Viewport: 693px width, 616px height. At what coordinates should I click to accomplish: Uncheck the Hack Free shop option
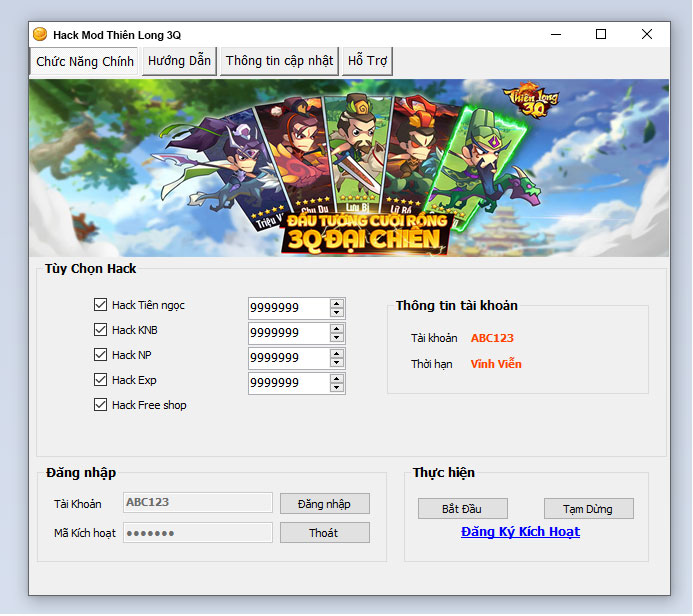coord(100,405)
